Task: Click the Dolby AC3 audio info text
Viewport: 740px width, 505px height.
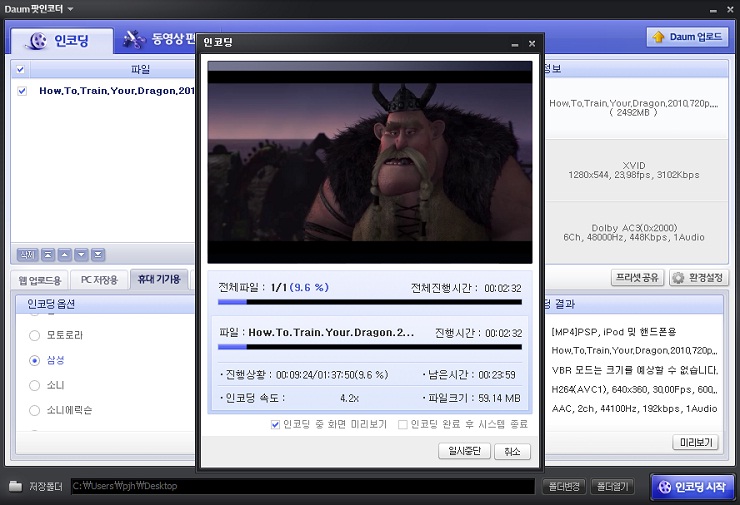Action: [x=634, y=233]
